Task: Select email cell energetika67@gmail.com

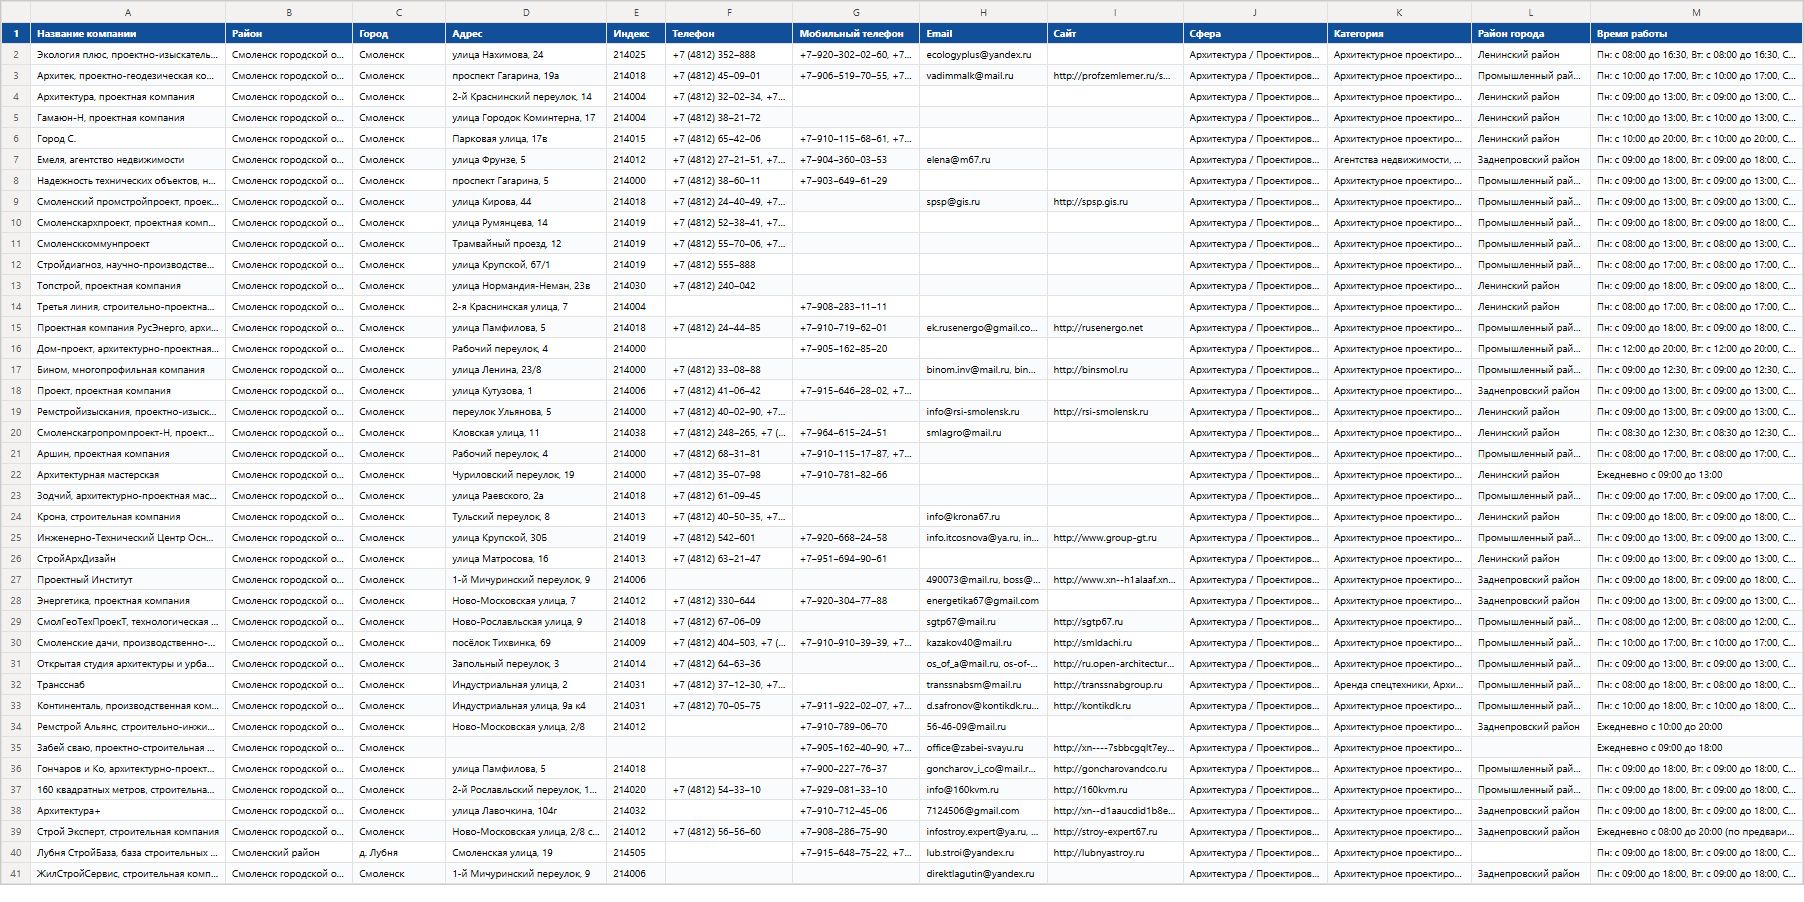Action: point(983,600)
